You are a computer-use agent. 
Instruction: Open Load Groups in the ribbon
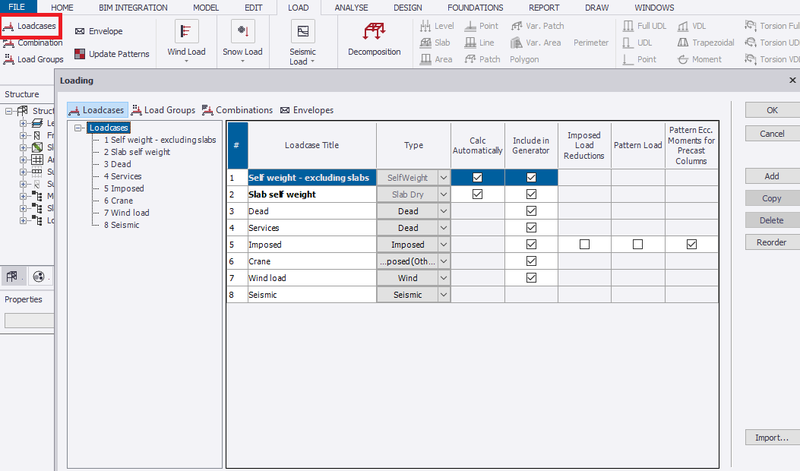point(34,59)
